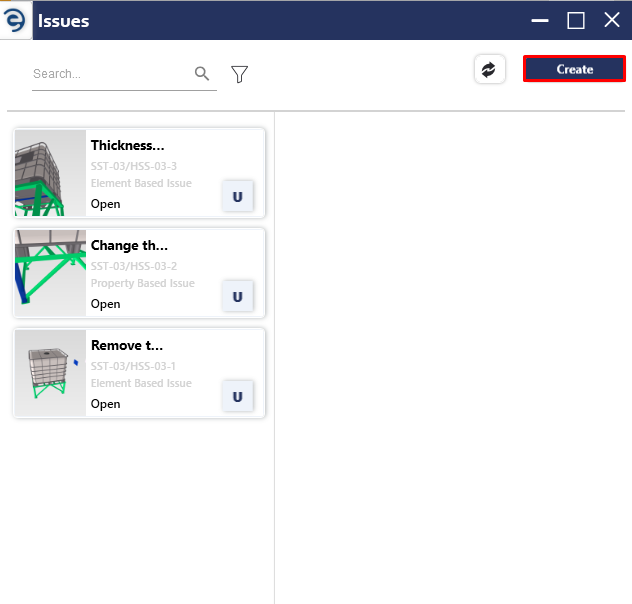Click issue ID SST-03/HSS-03-3
The height and width of the screenshot is (604, 632).
pyautogui.click(x=133, y=166)
